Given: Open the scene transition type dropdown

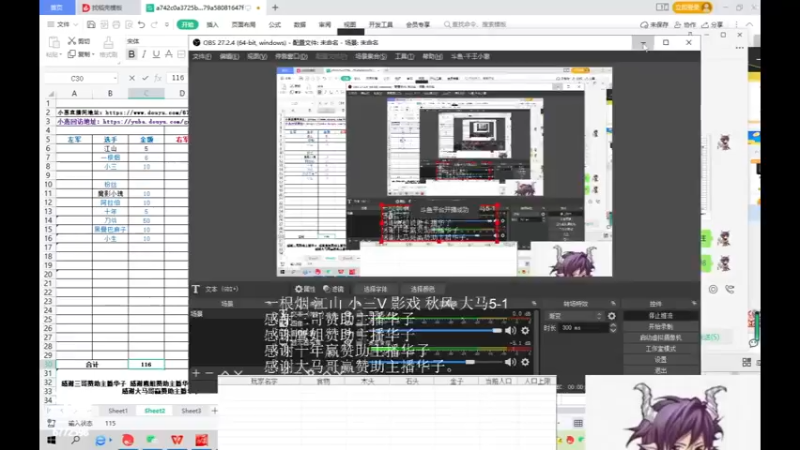Looking at the screenshot, I should [x=575, y=316].
